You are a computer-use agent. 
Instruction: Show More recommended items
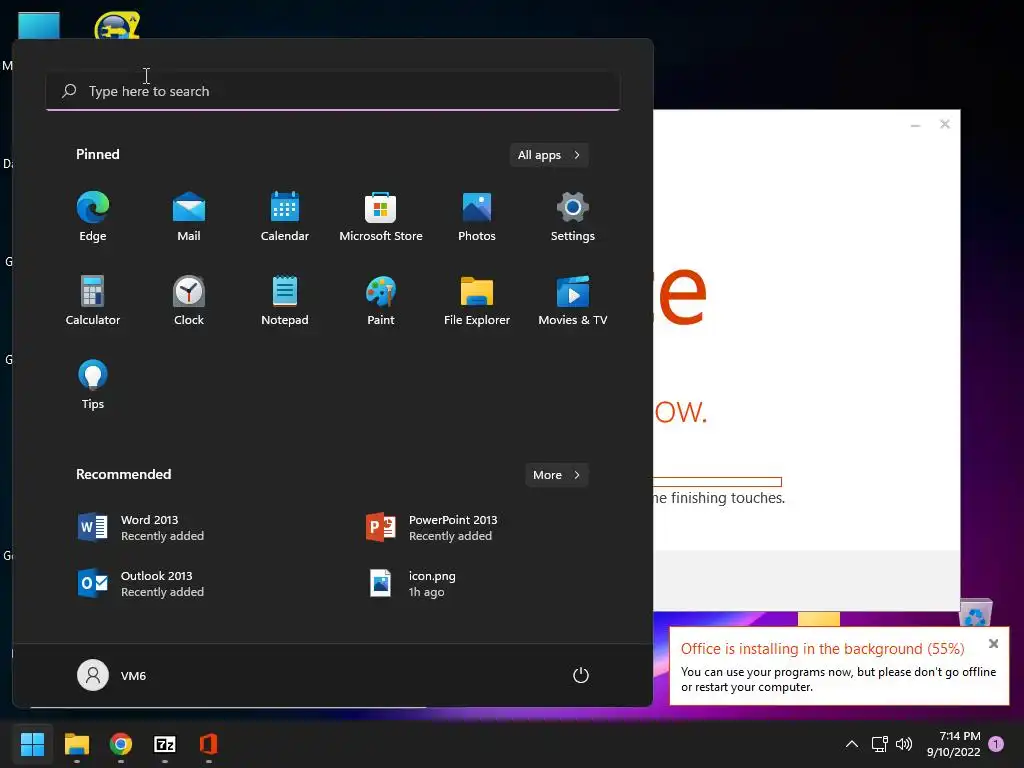(556, 475)
